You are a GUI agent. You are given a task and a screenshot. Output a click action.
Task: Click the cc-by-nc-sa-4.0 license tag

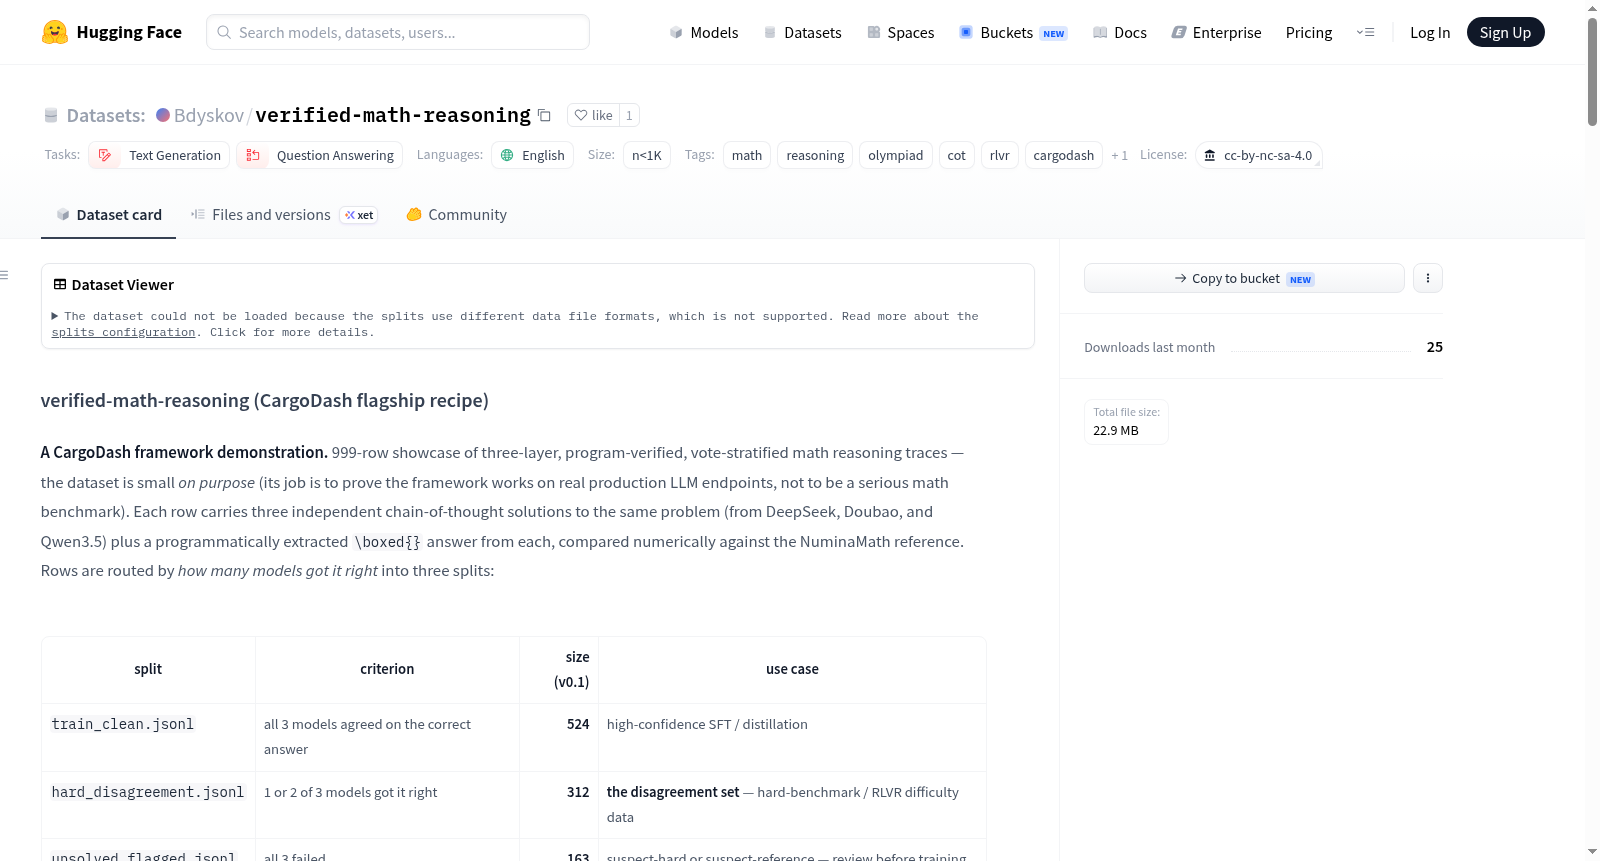tap(1259, 155)
